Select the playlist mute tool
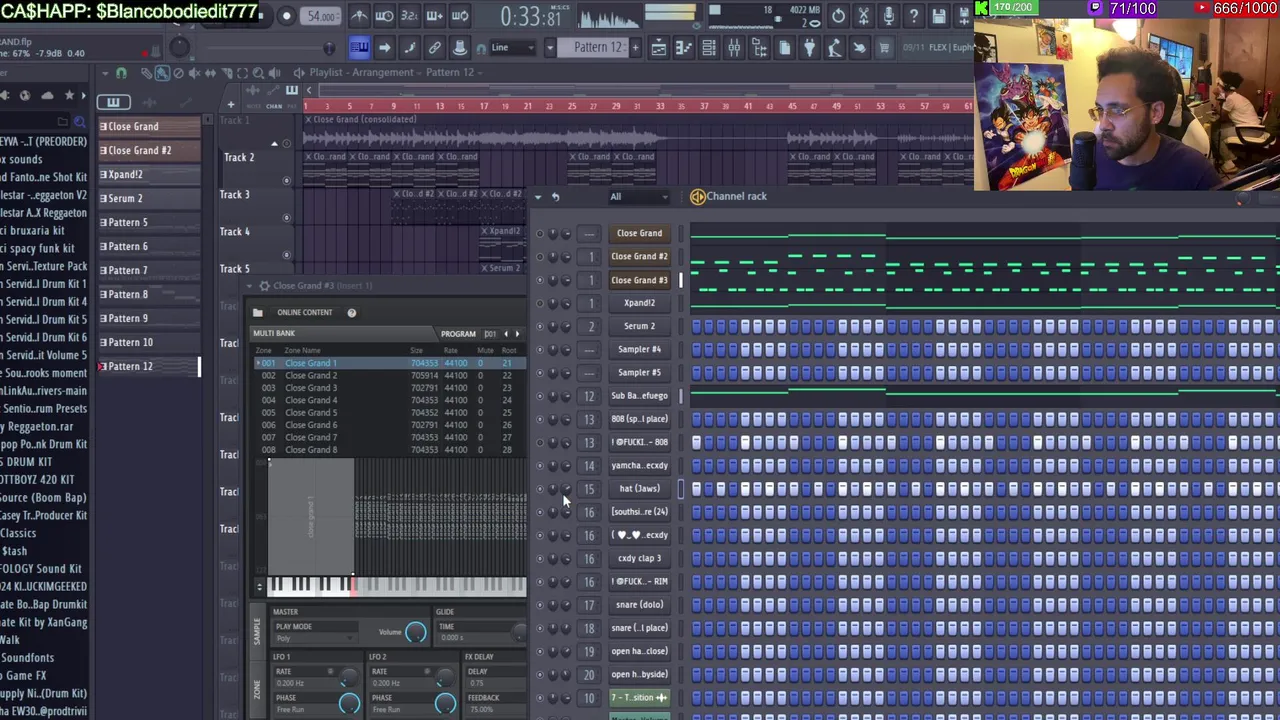This screenshot has width=1280, height=720. [x=195, y=73]
